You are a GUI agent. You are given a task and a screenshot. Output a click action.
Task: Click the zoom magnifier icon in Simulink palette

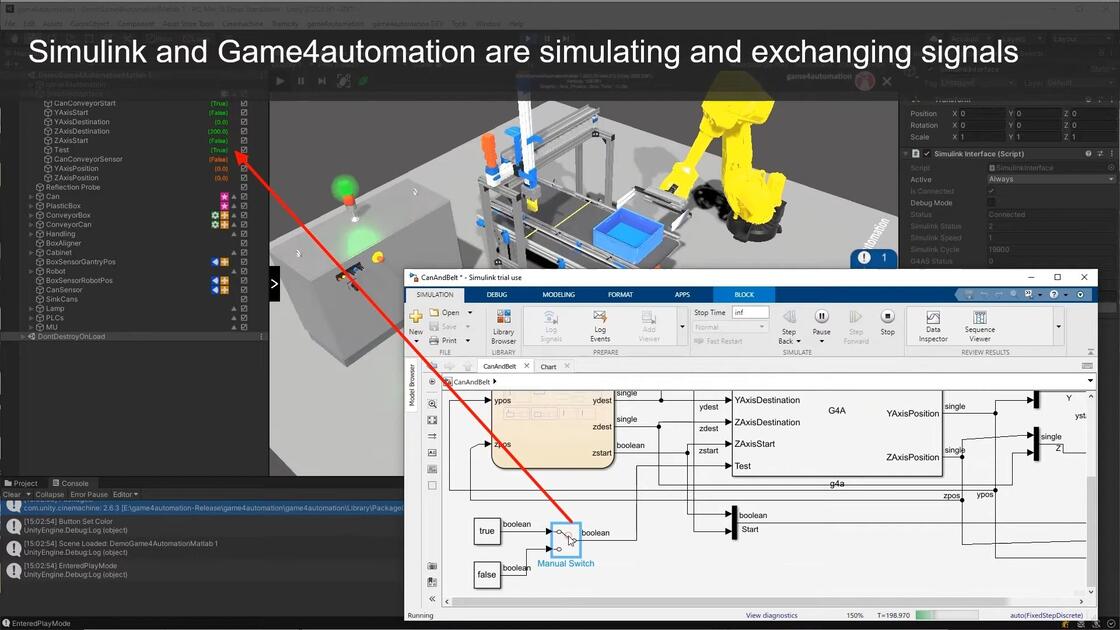click(x=432, y=404)
